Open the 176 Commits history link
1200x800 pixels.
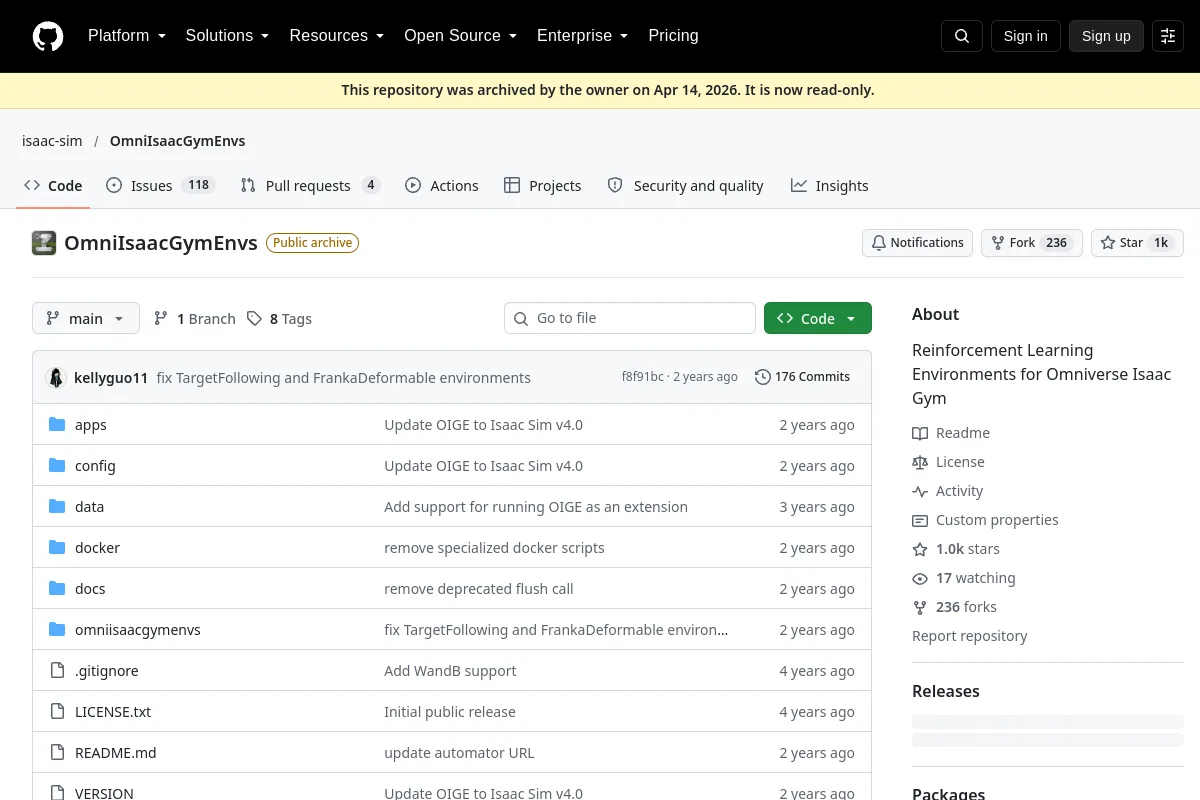pyautogui.click(x=802, y=377)
